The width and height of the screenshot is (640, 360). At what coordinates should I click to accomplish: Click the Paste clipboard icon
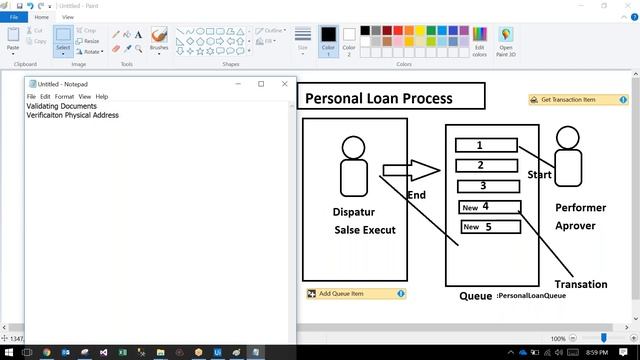click(x=13, y=35)
